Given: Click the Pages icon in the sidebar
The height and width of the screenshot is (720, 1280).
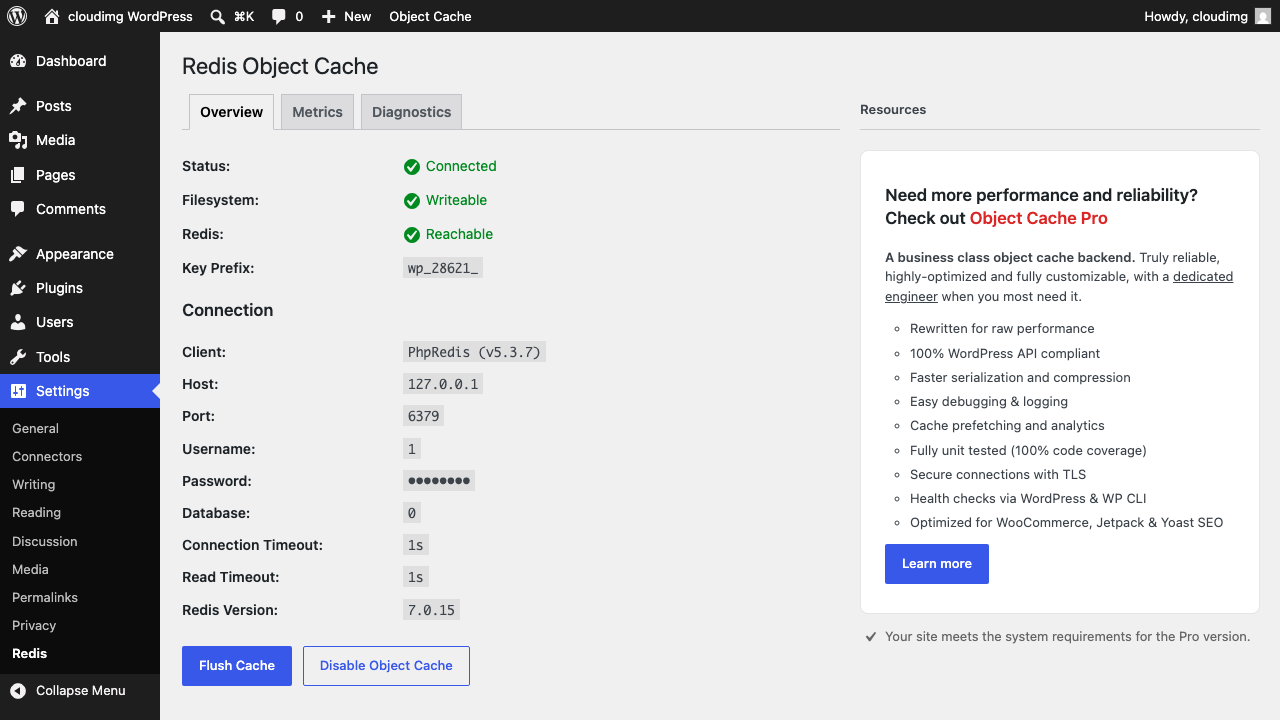Looking at the screenshot, I should click(x=18, y=175).
